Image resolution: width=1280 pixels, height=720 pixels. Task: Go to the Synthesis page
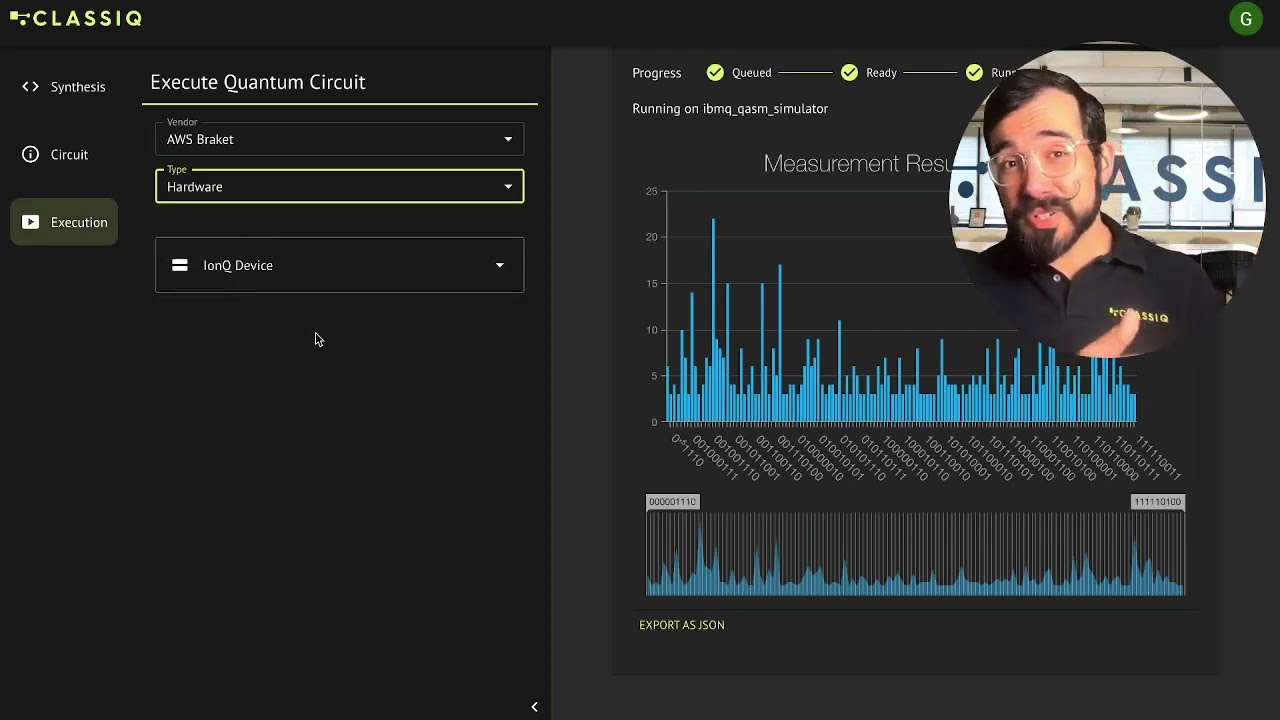(x=64, y=87)
